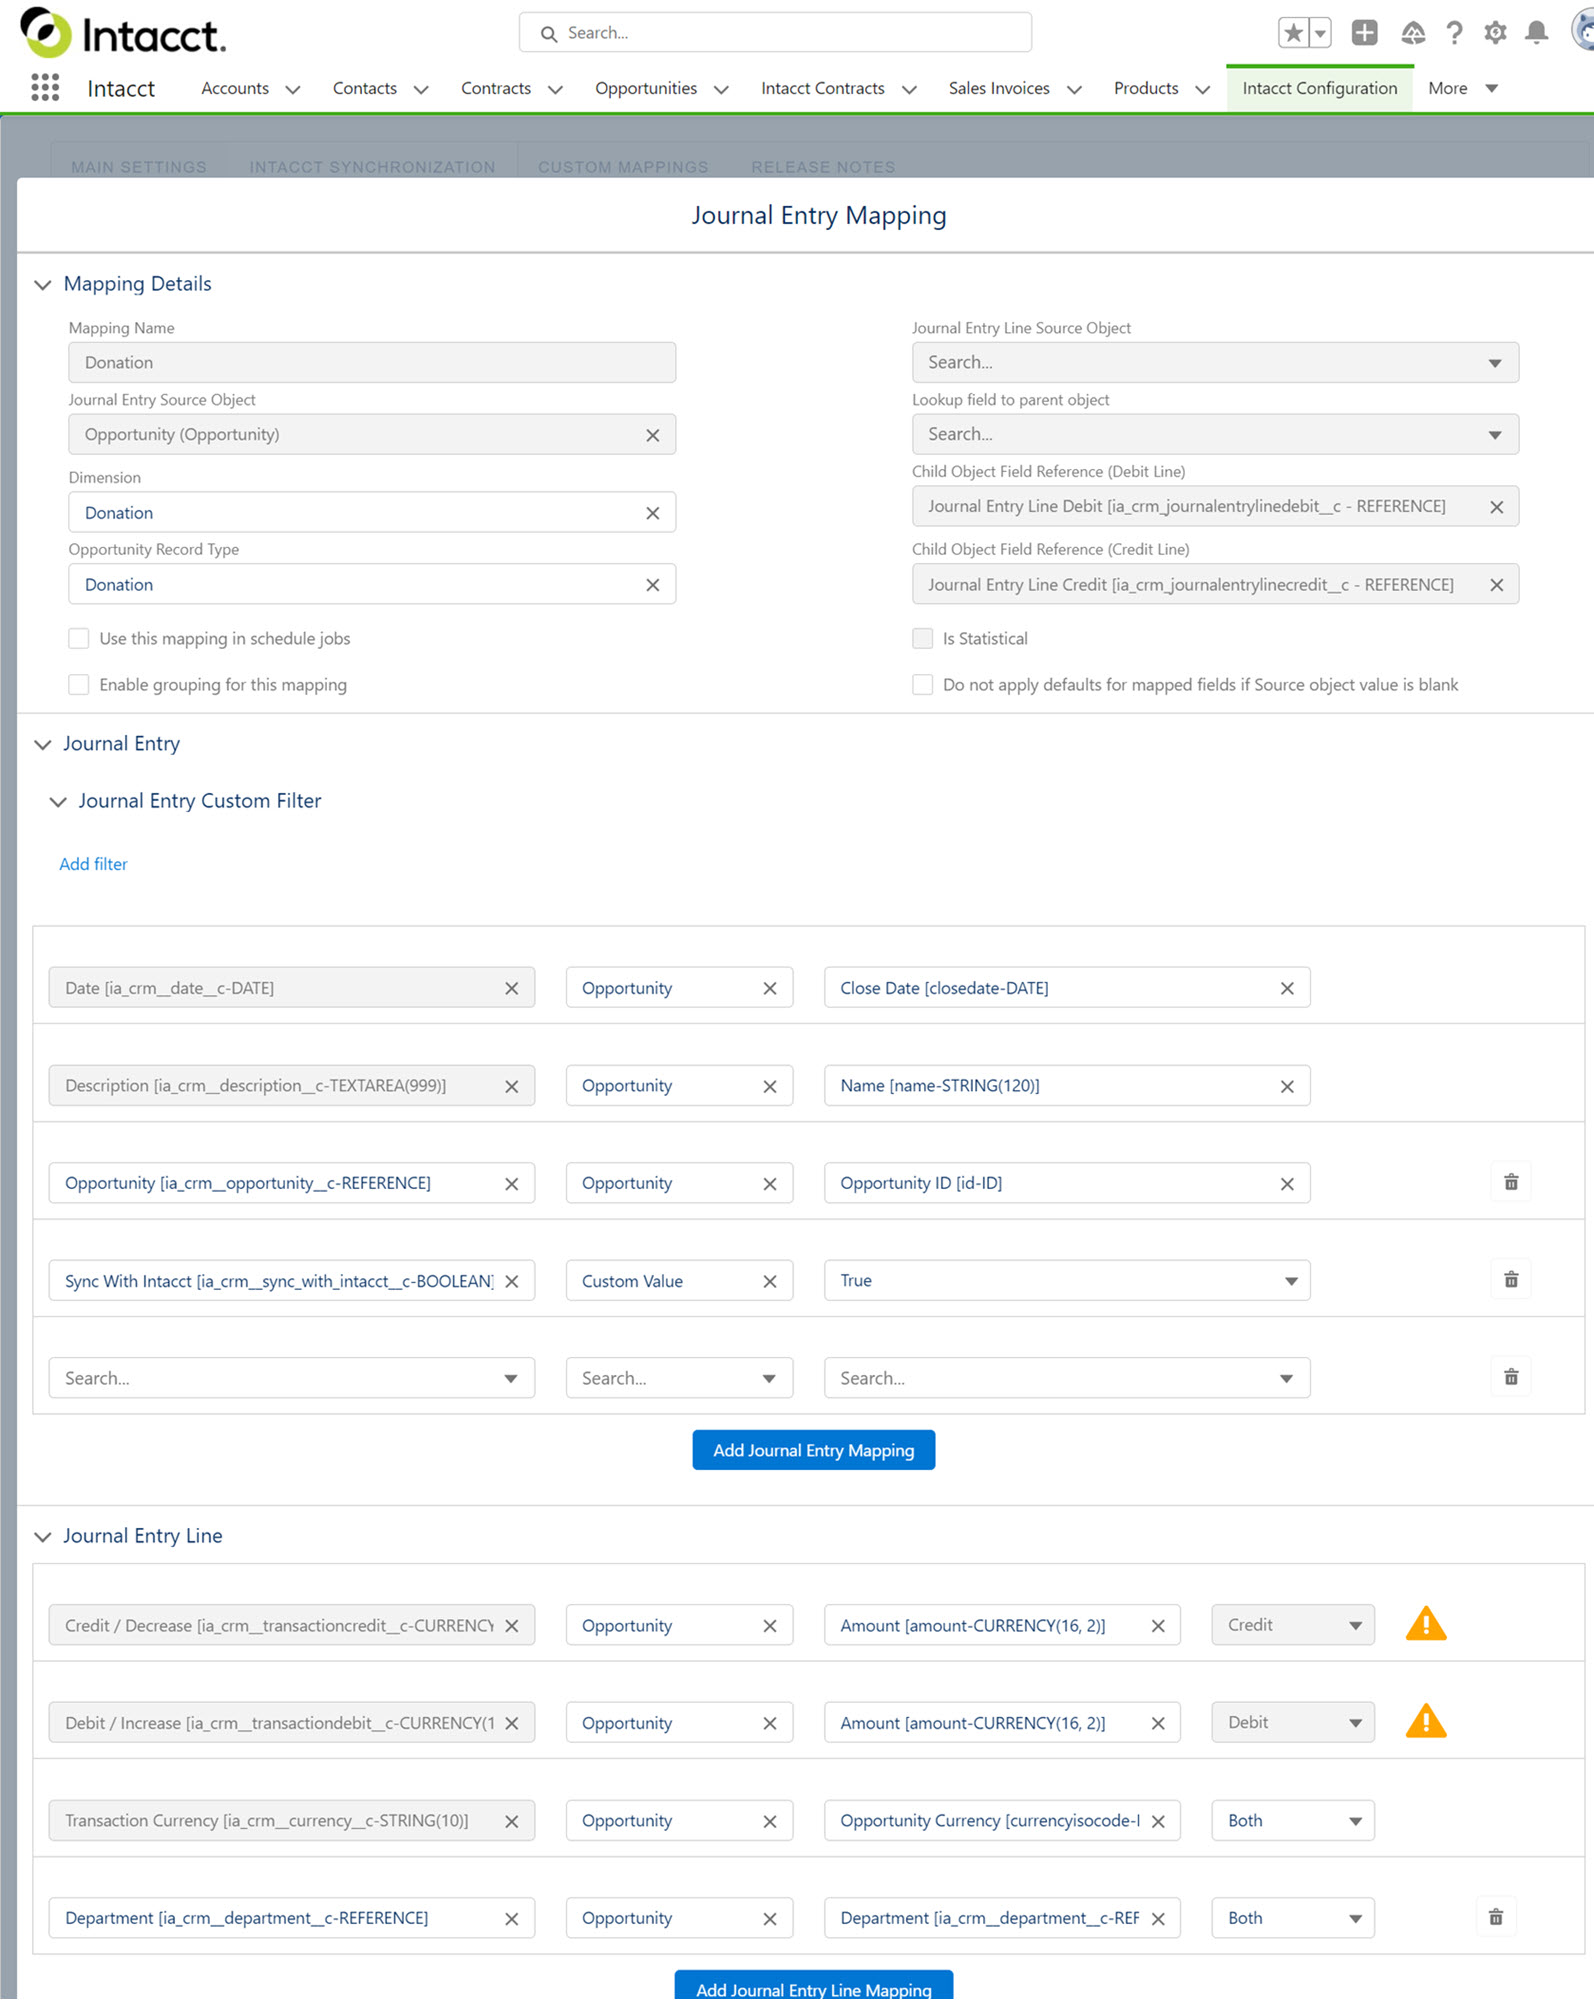Open the True custom value dropdown
Screen dimensions: 1594x2000
click(1066, 1281)
